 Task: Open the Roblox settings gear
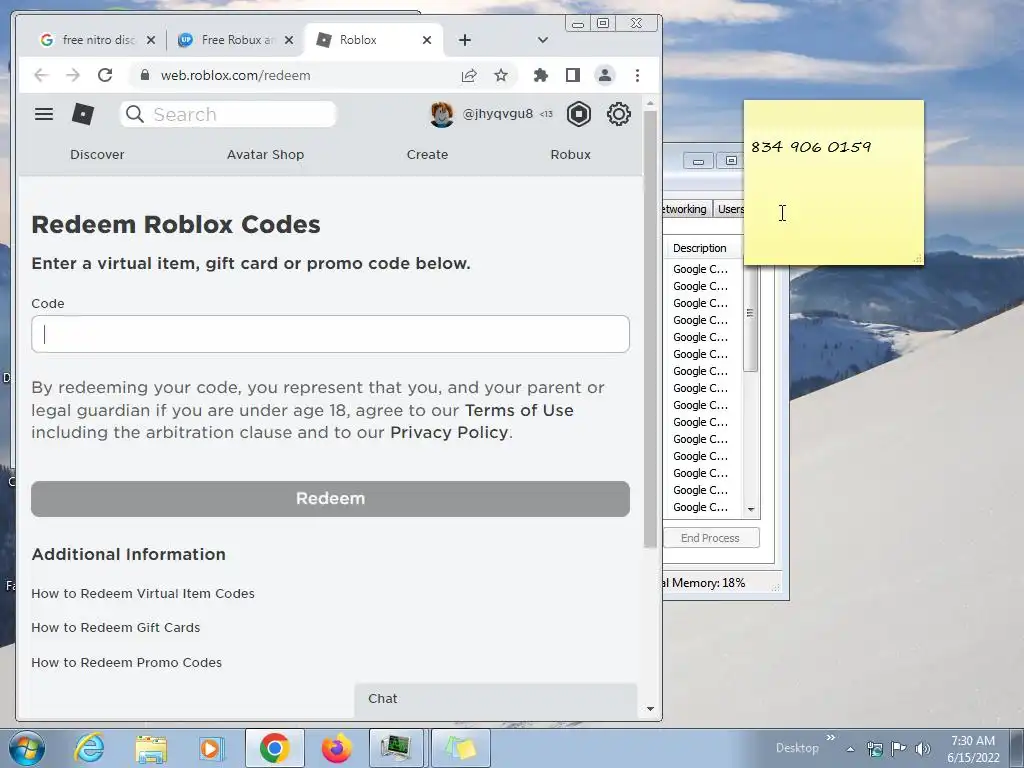click(x=618, y=114)
